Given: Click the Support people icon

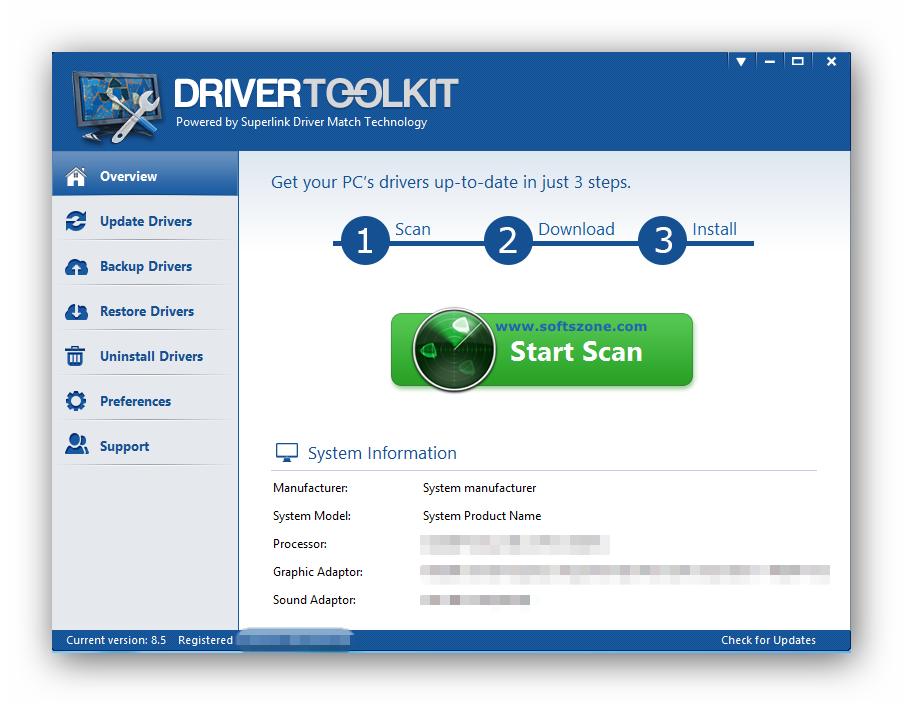Looking at the screenshot, I should [77, 444].
